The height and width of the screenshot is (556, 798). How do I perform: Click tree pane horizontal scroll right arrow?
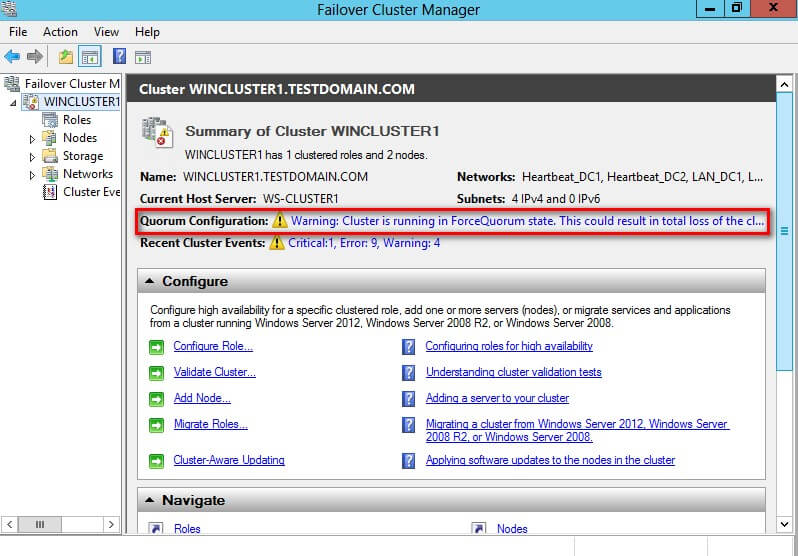click(111, 524)
